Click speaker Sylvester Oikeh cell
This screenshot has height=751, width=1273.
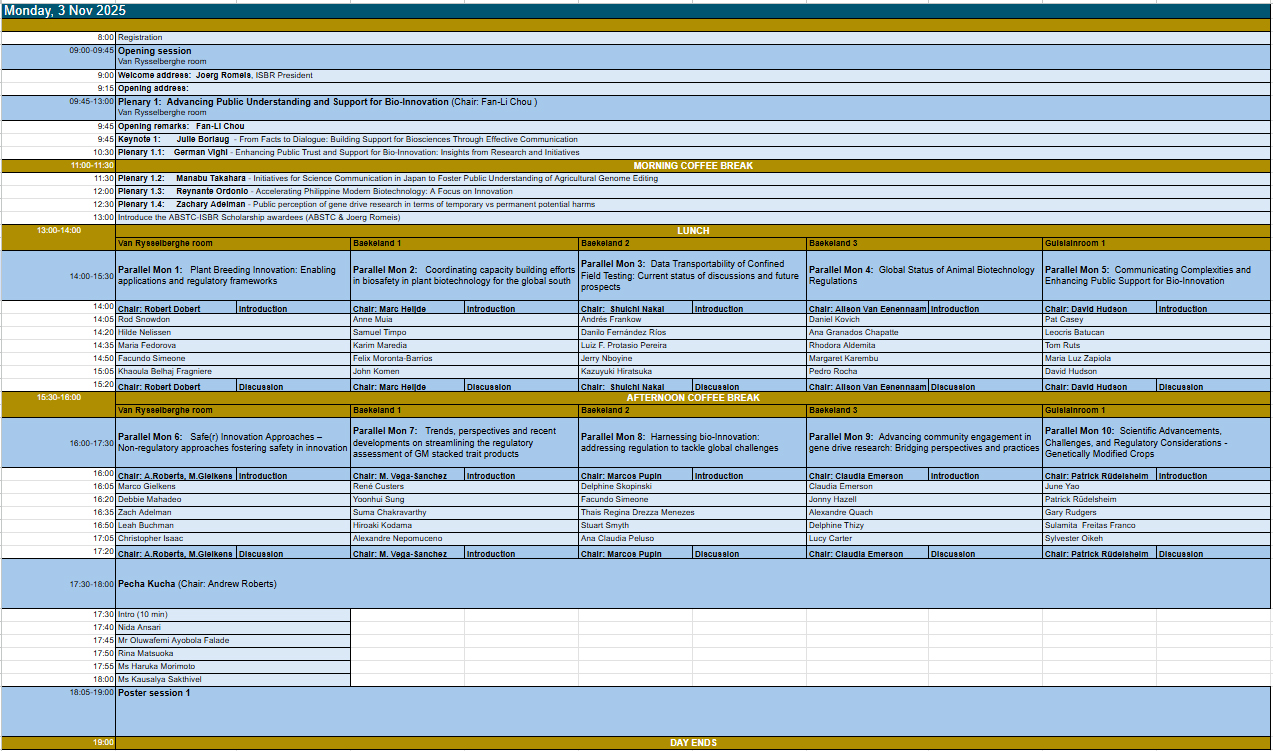tap(1074, 539)
